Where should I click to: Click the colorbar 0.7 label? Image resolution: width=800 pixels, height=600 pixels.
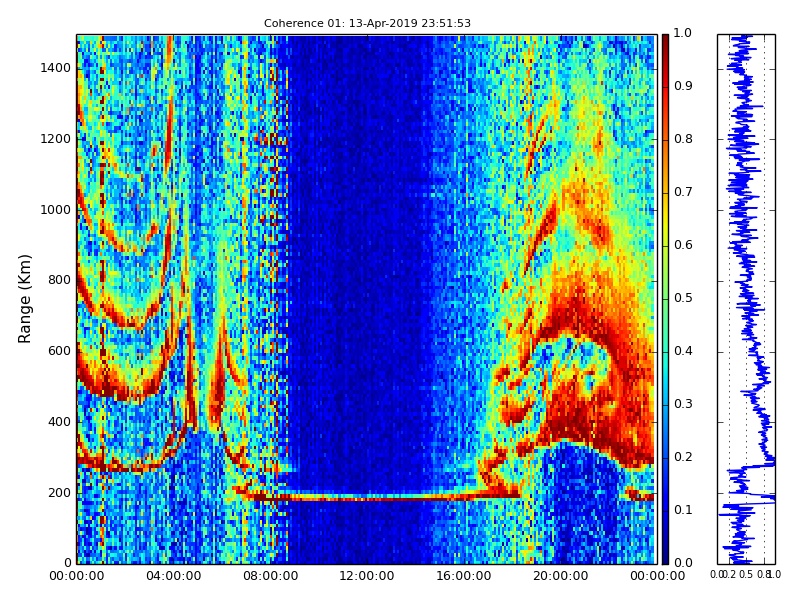tap(683, 192)
